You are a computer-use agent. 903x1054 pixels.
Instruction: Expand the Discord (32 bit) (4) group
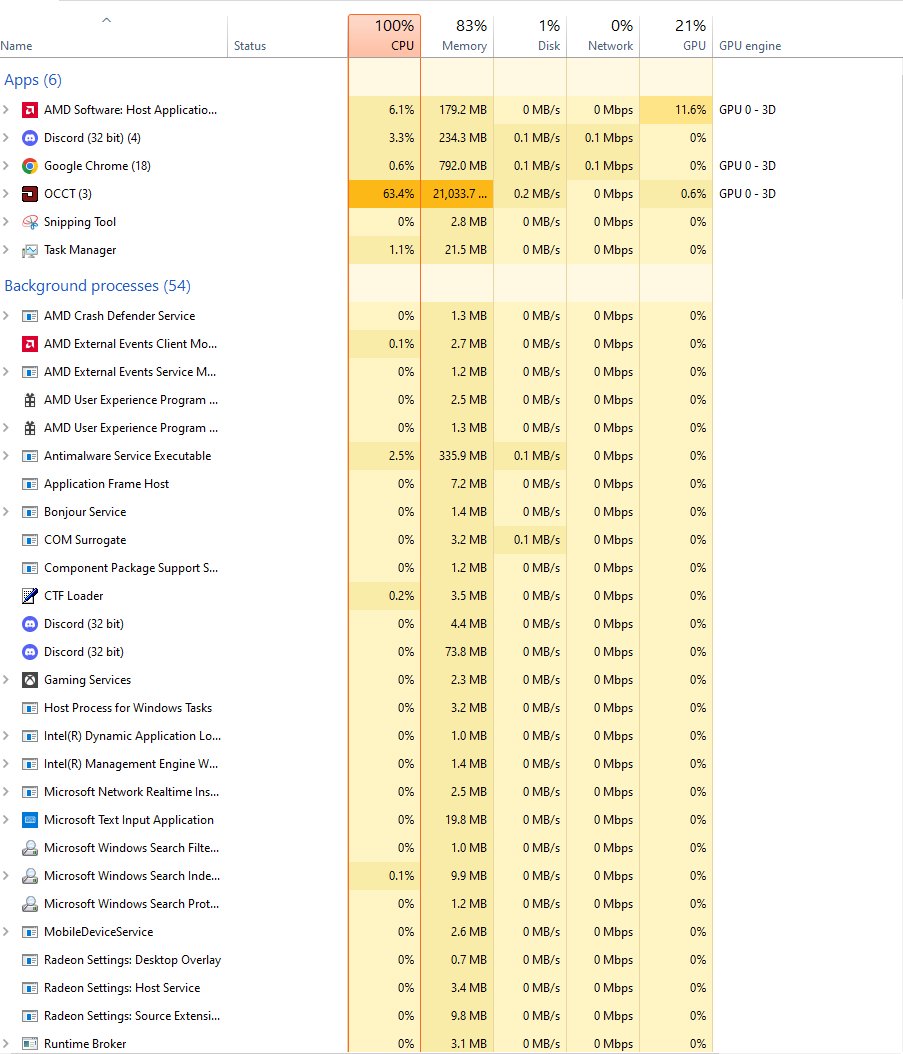tap(6, 138)
